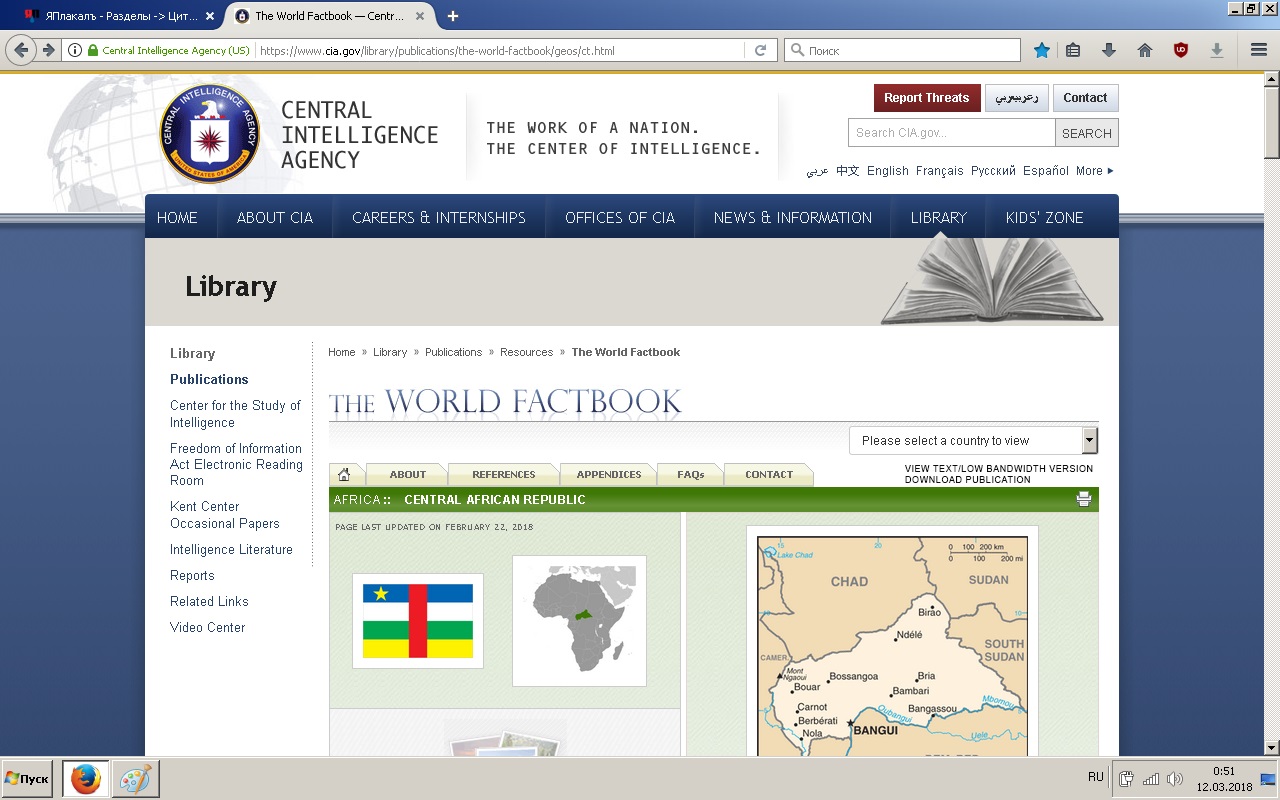Open Factbook ABOUT tab
The height and width of the screenshot is (800, 1280).
(x=408, y=474)
